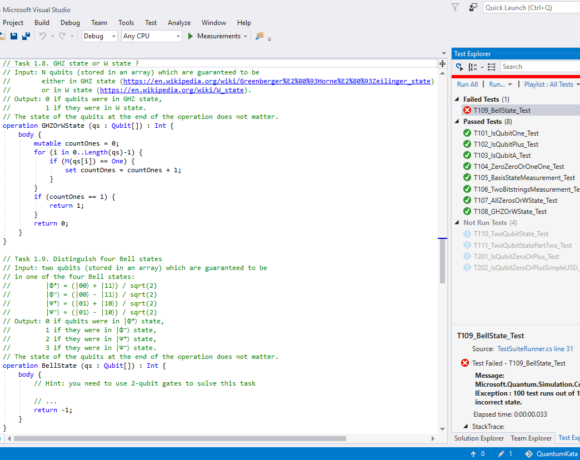Open the W_state Wikipedia link
Viewport: 580px width, 460px height.
coord(172,90)
